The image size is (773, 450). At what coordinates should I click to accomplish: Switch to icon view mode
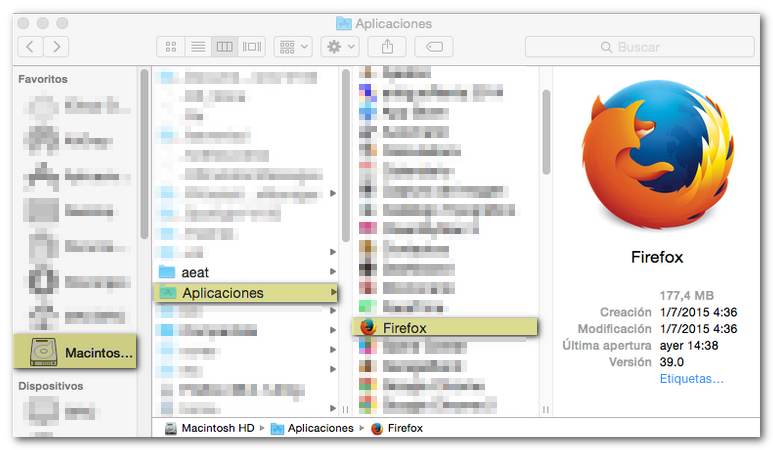click(170, 47)
